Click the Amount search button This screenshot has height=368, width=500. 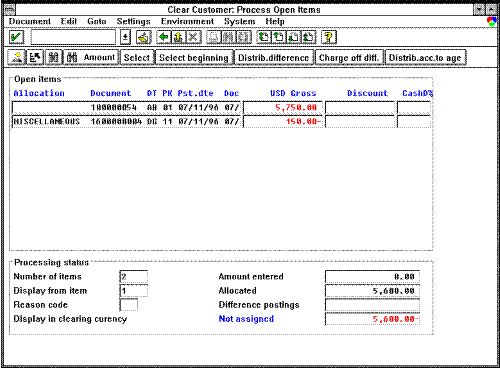91,57
